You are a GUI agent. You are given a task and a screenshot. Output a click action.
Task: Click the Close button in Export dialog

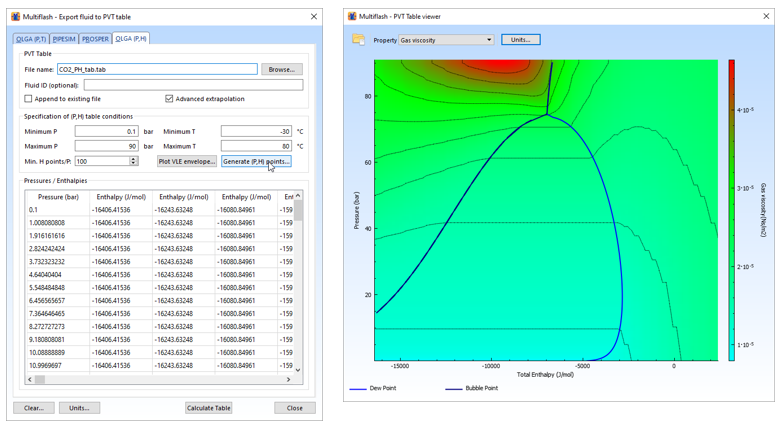[x=295, y=408]
